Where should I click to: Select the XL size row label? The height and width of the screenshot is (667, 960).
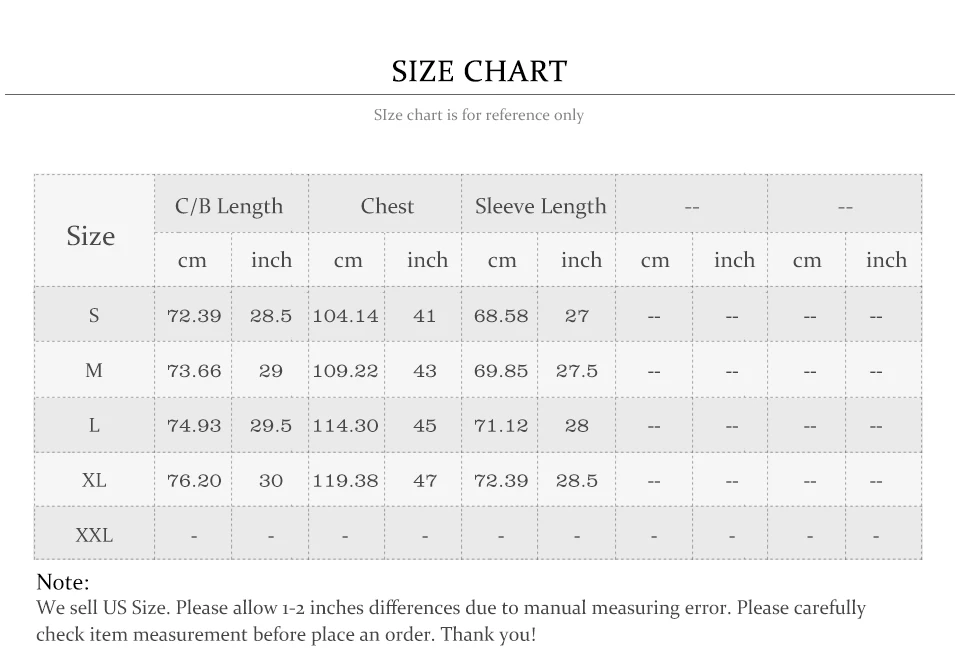click(x=94, y=480)
